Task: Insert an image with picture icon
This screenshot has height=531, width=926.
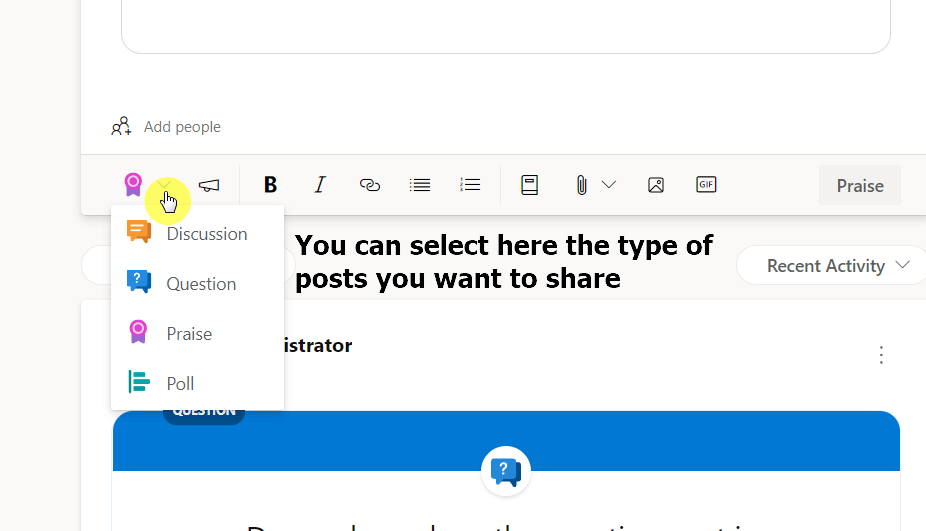Action: tap(656, 185)
